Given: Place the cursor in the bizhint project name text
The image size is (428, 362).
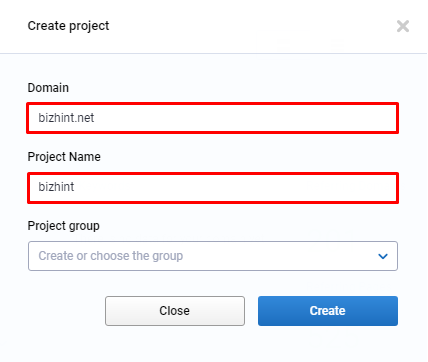Looking at the screenshot, I should [x=56, y=187].
